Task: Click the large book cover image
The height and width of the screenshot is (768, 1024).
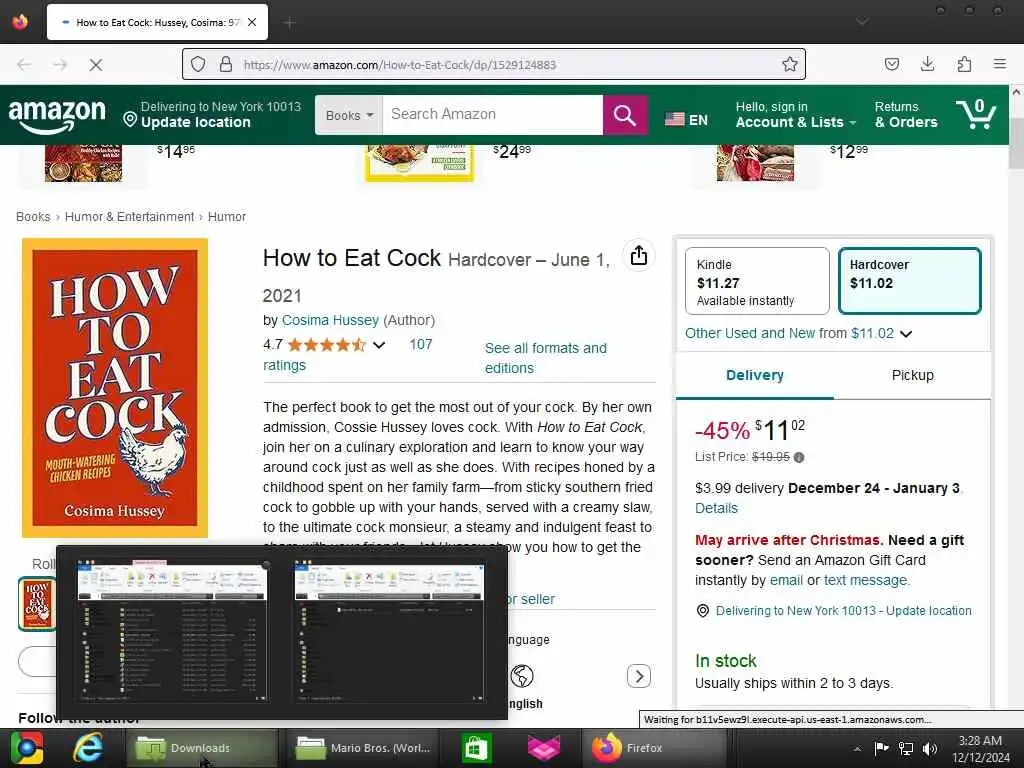Action: tap(115, 388)
